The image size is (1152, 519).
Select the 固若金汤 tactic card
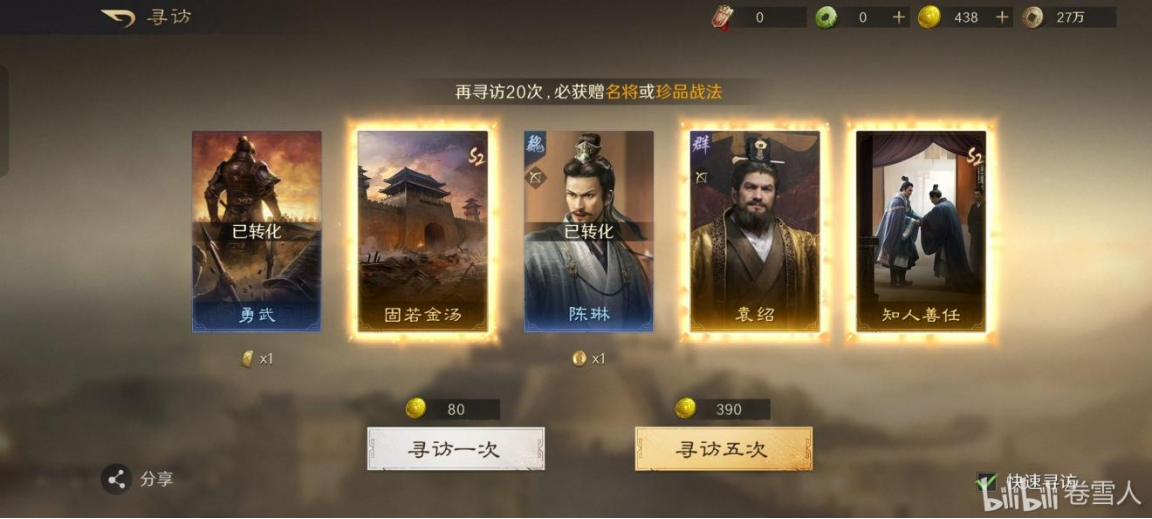point(422,232)
